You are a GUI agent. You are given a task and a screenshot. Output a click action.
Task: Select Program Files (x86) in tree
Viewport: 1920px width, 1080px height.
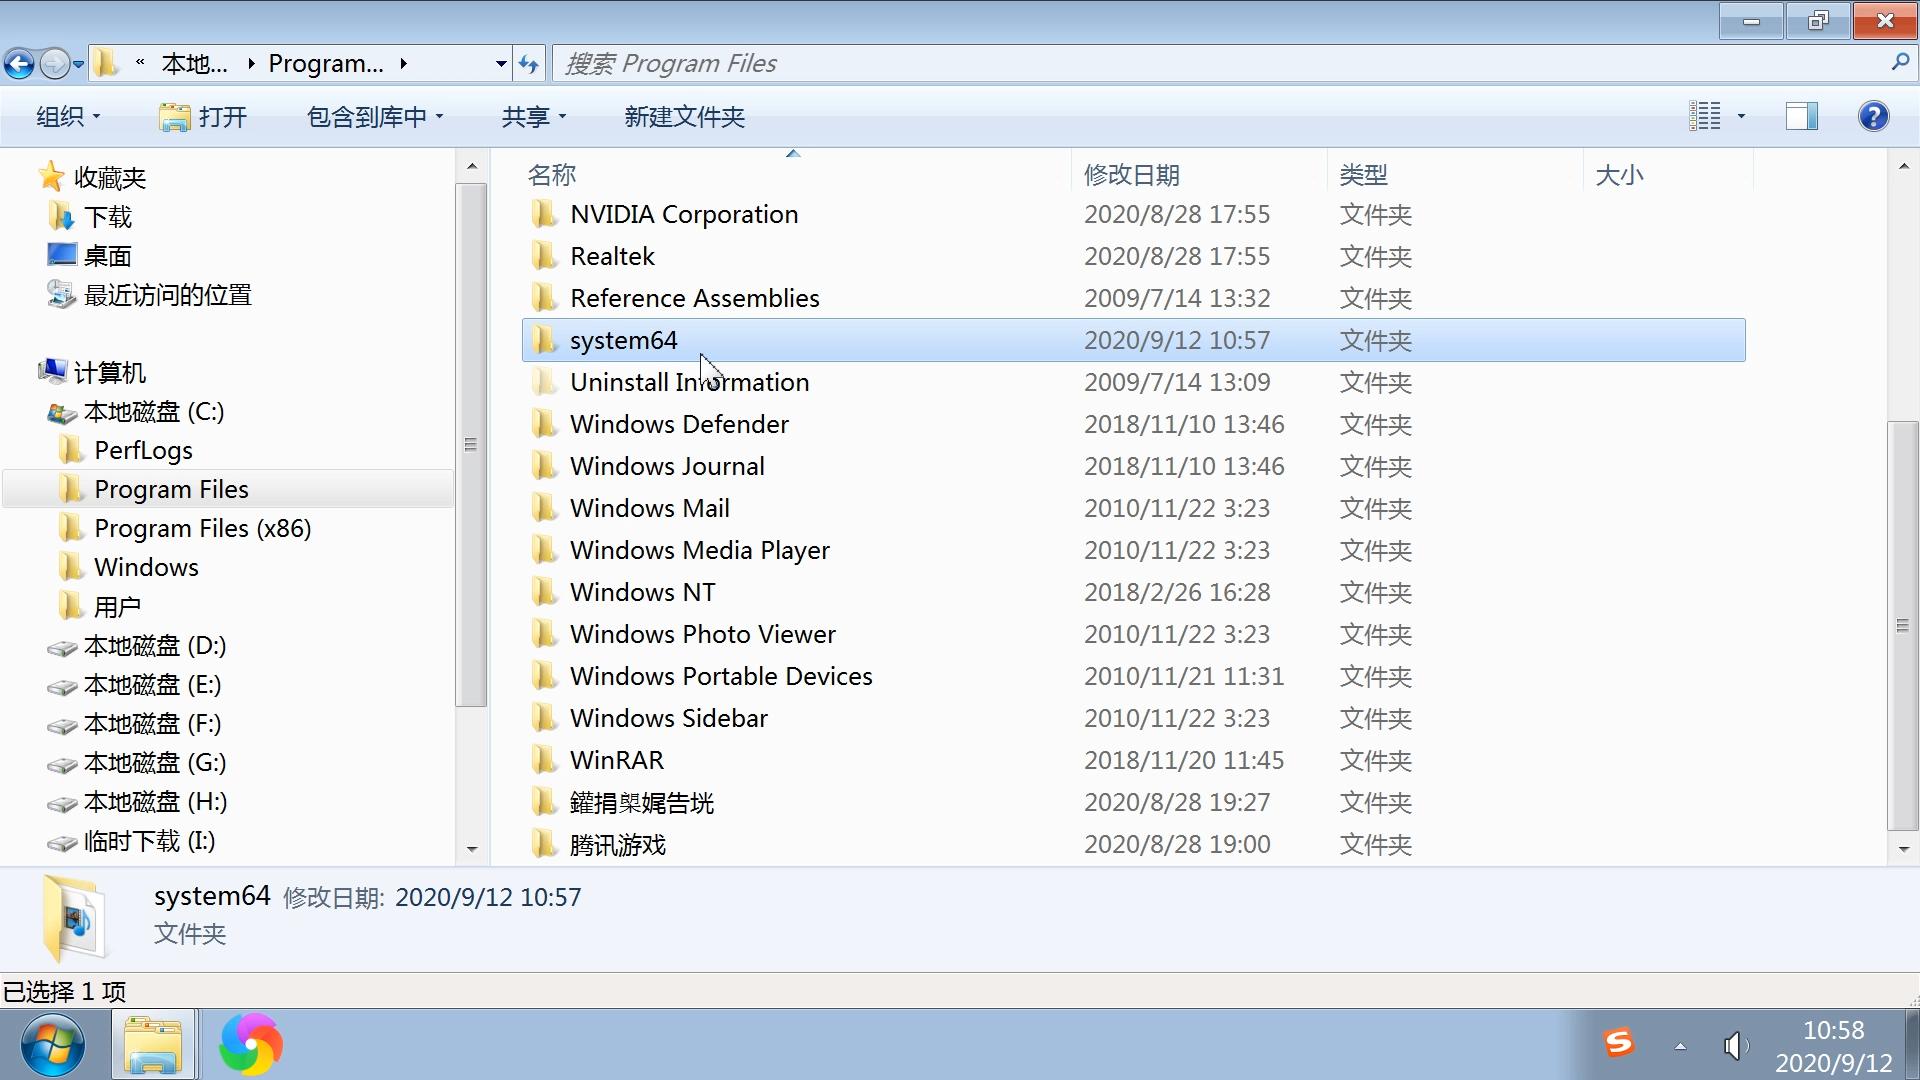click(202, 528)
